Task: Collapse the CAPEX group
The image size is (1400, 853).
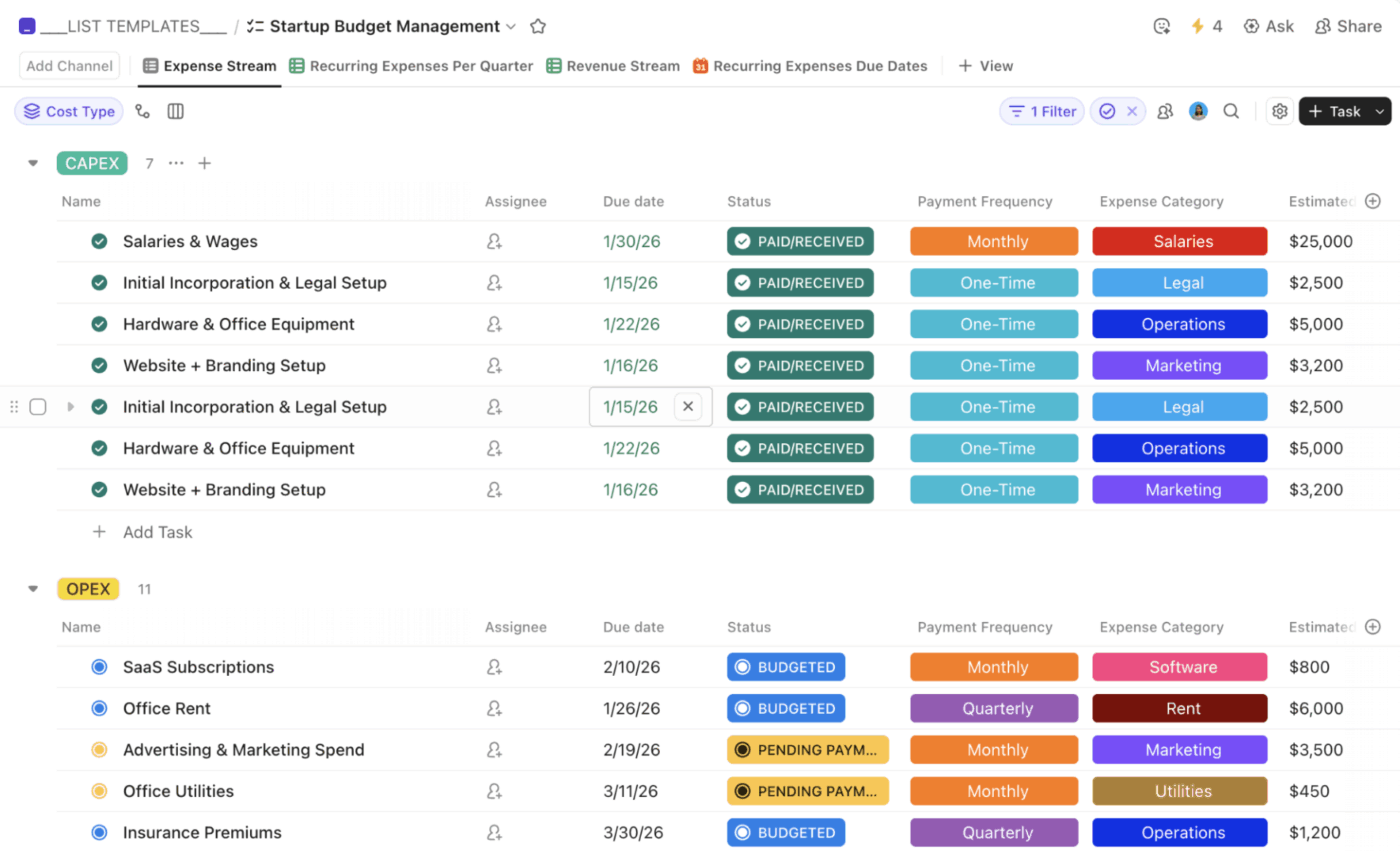Action: click(32, 163)
